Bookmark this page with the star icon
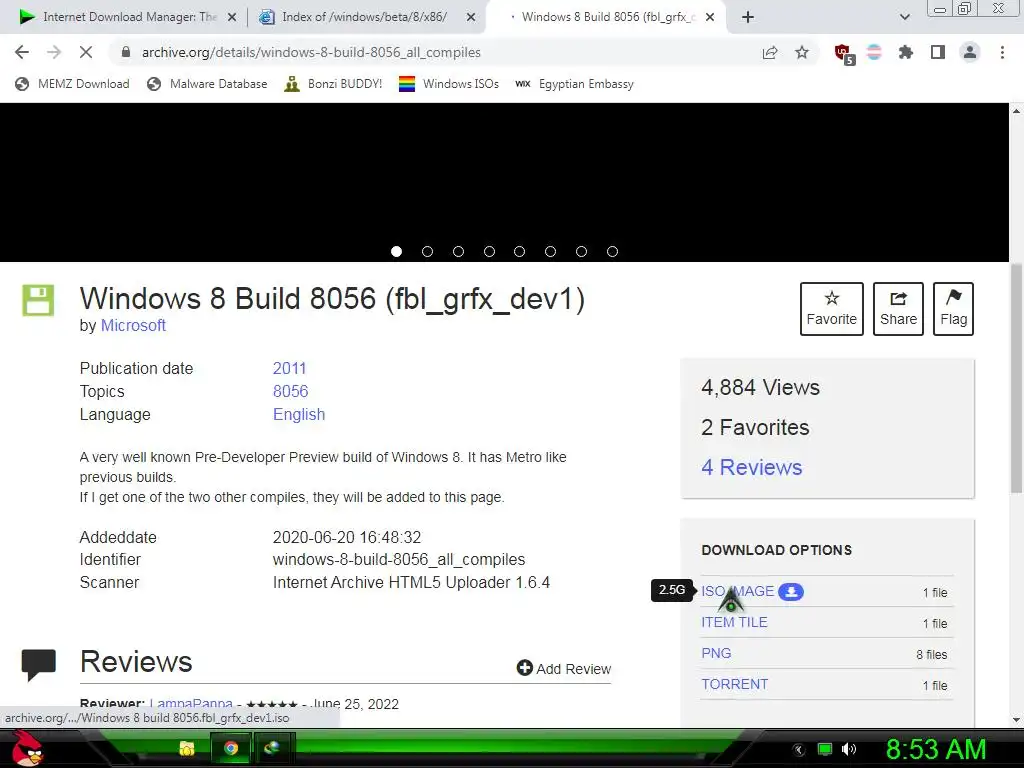Viewport: 1024px width, 768px height. [802, 52]
